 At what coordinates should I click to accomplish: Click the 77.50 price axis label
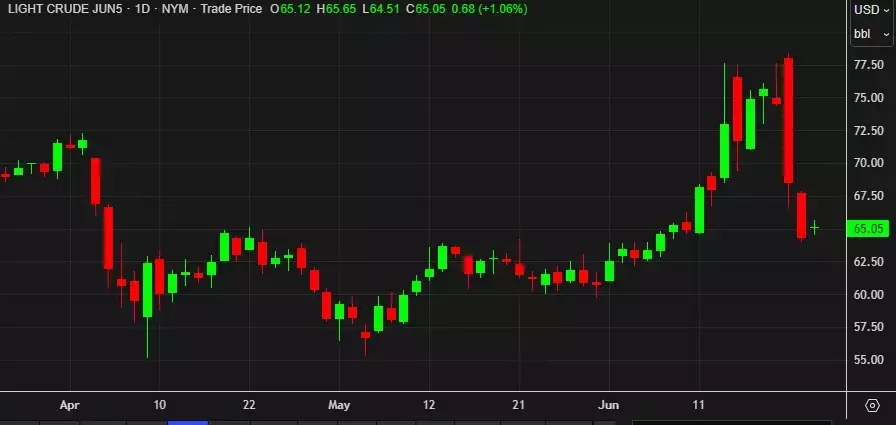click(x=868, y=65)
